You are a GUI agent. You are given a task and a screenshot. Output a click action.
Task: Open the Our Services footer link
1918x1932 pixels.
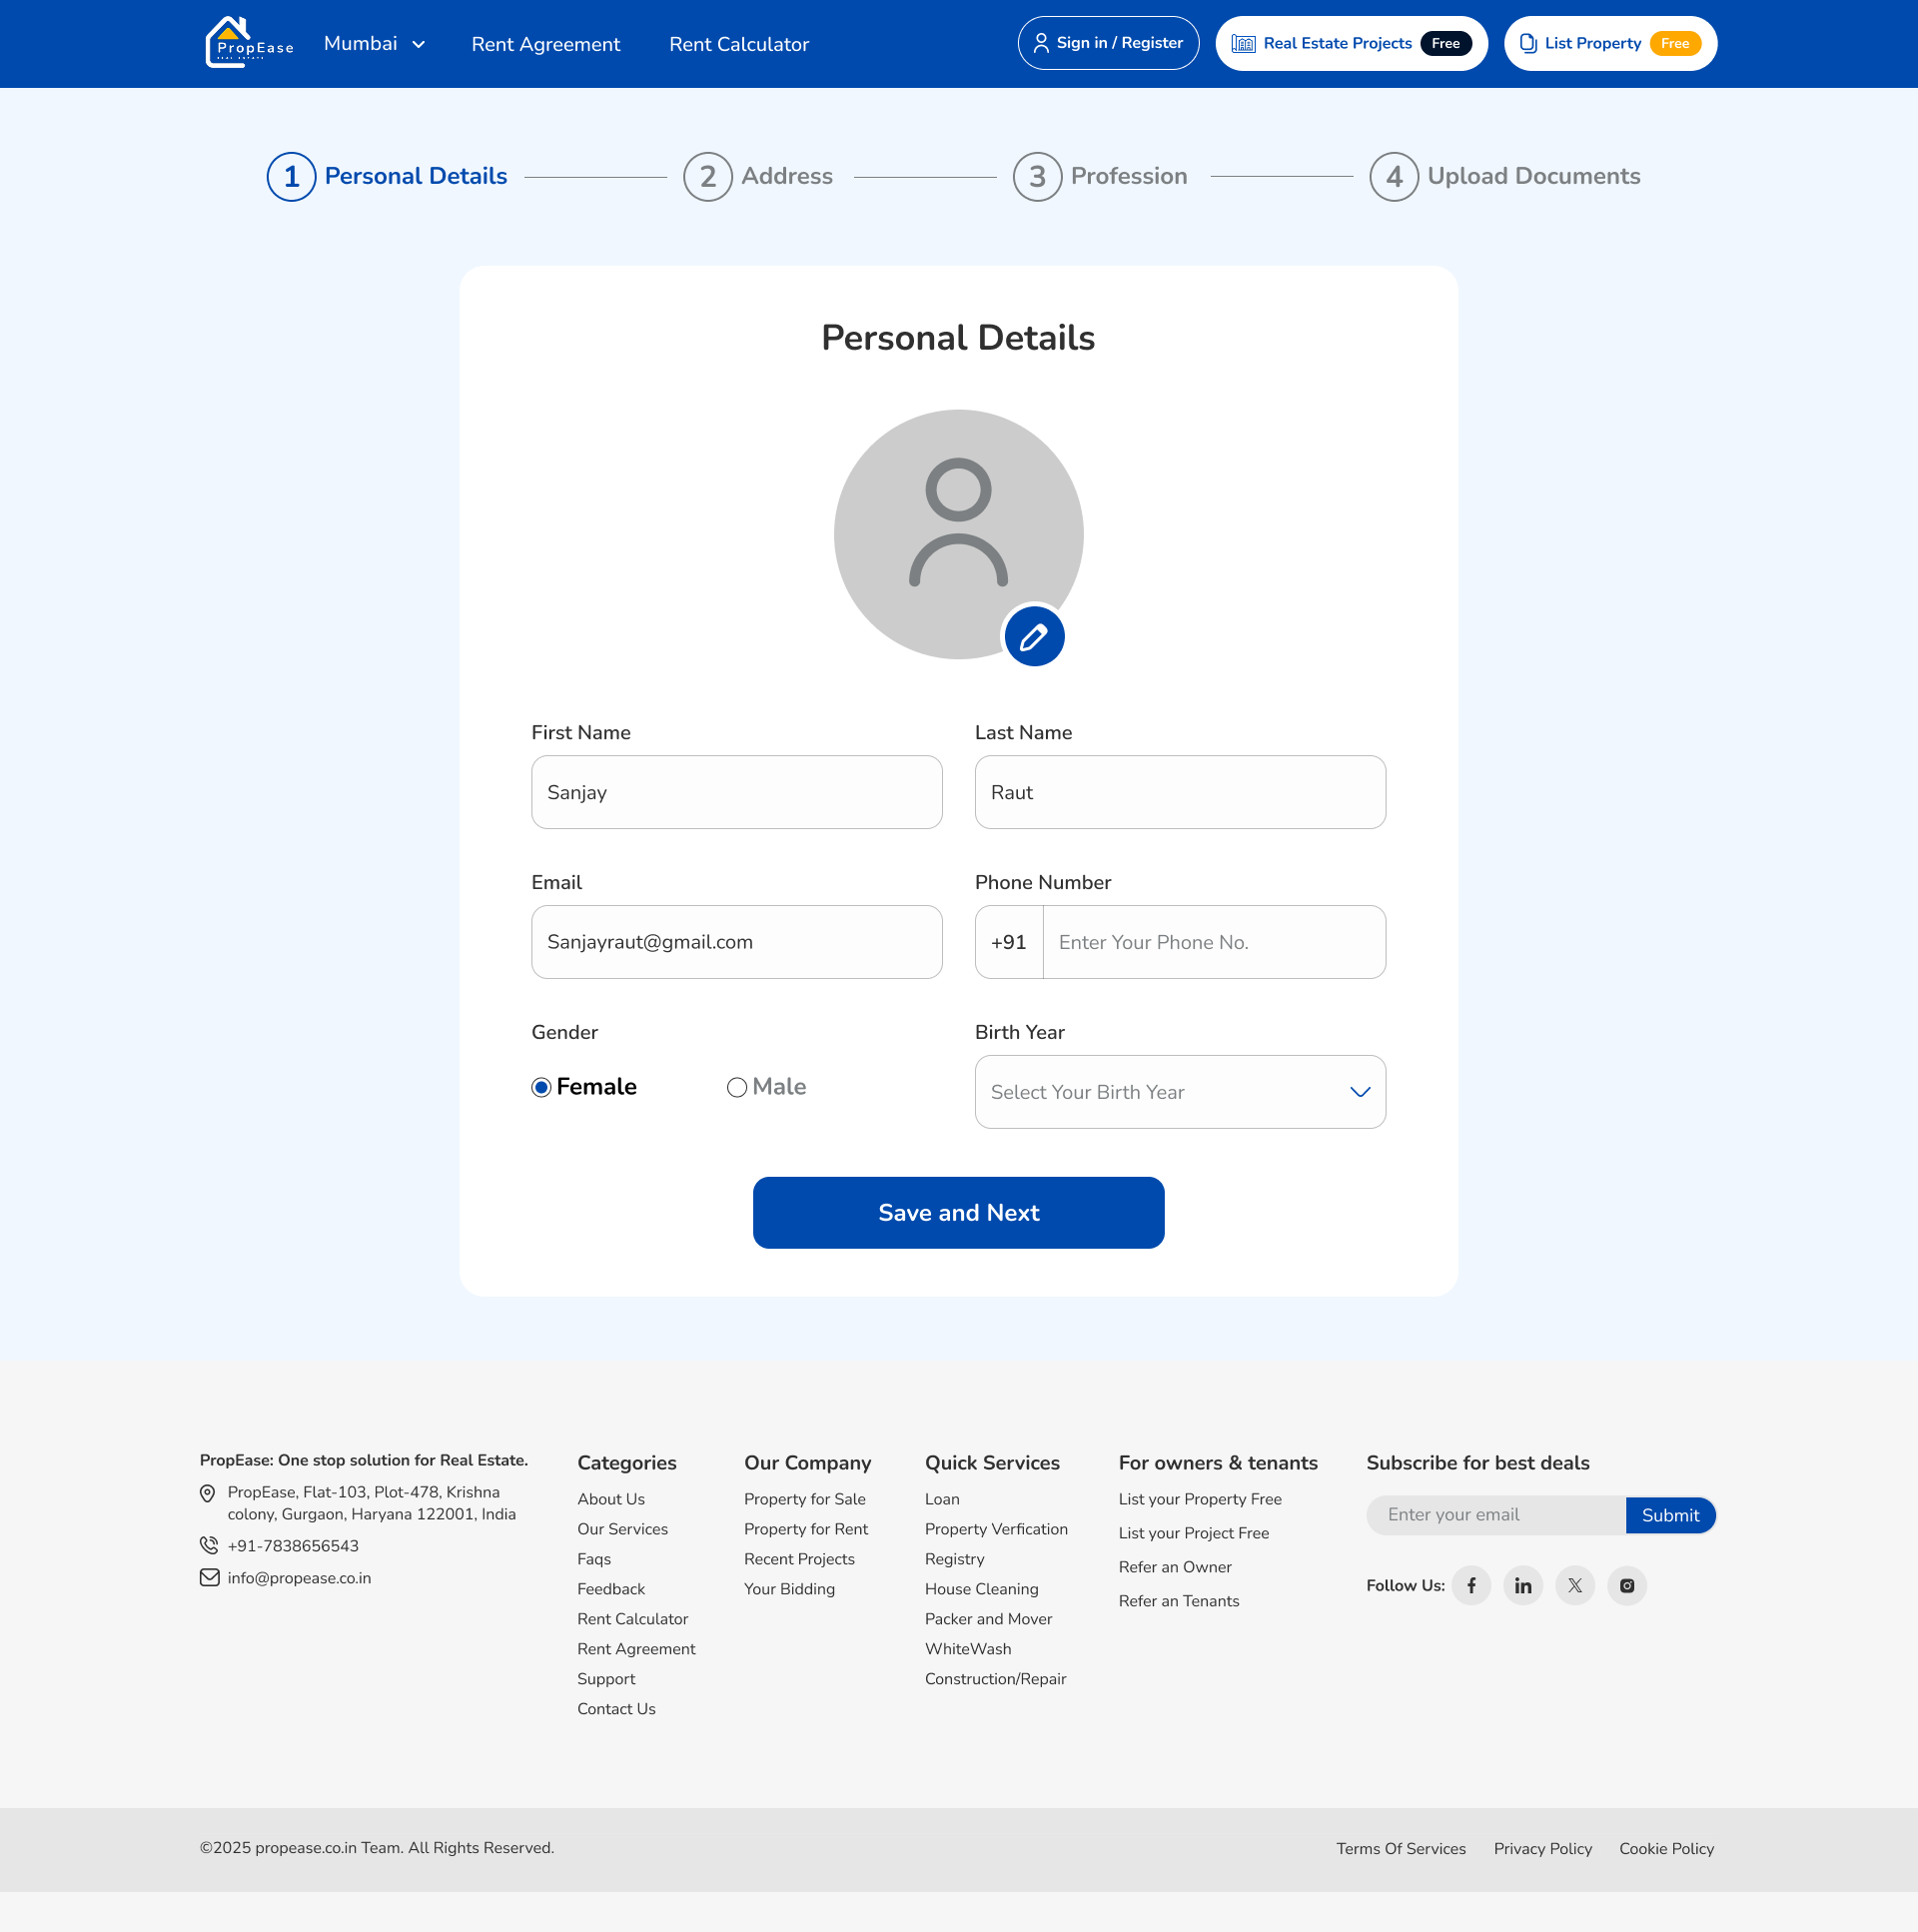(622, 1529)
